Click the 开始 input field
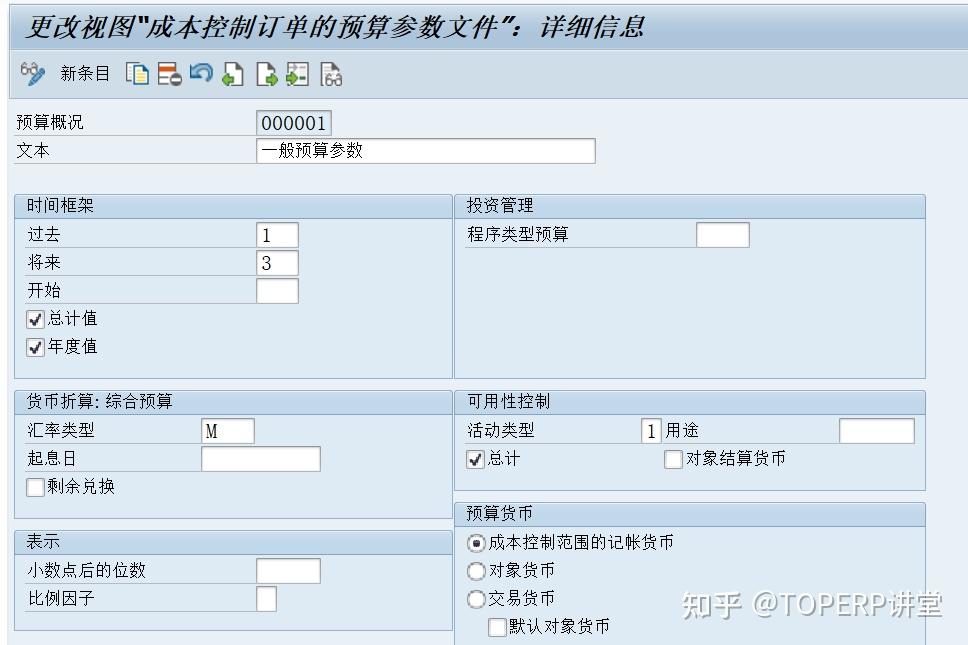The width and height of the screenshot is (968, 645). pos(277,291)
